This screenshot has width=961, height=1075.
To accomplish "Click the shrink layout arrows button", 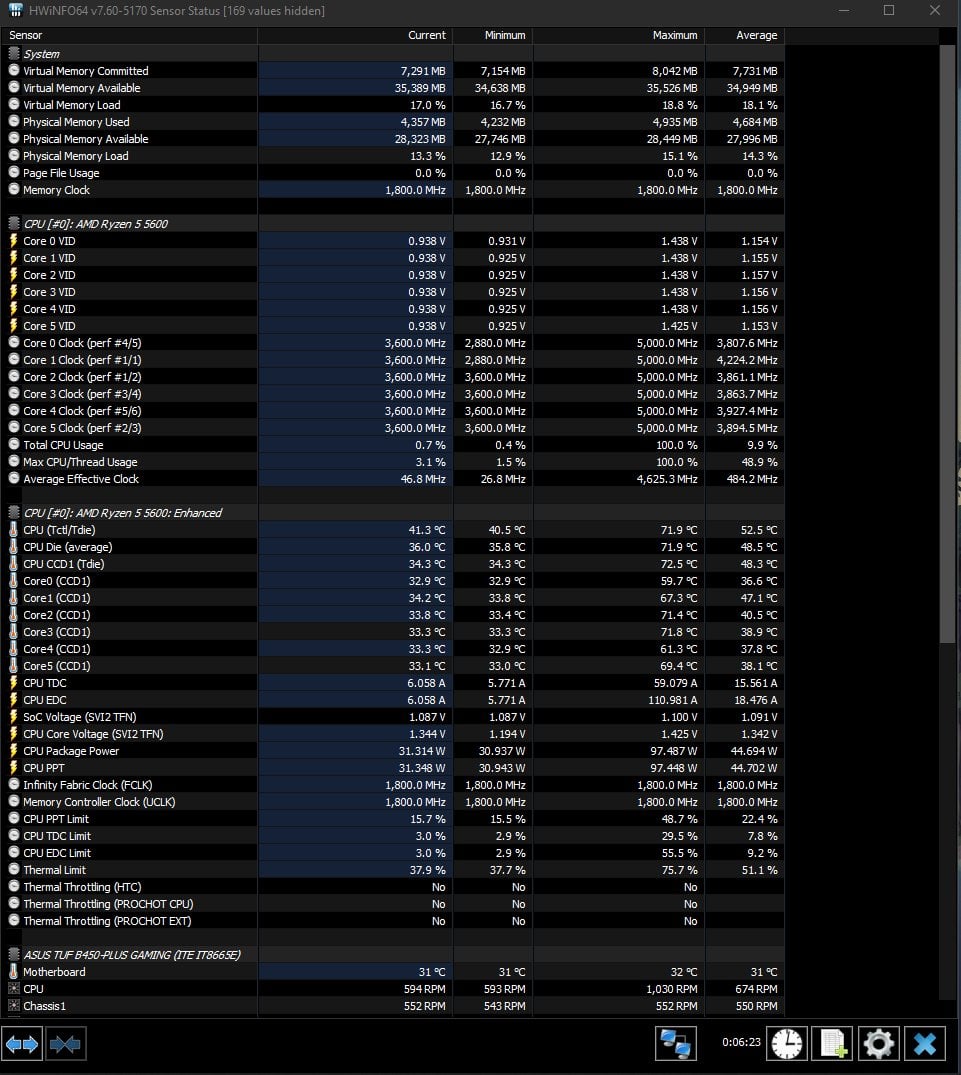I will [x=66, y=1044].
